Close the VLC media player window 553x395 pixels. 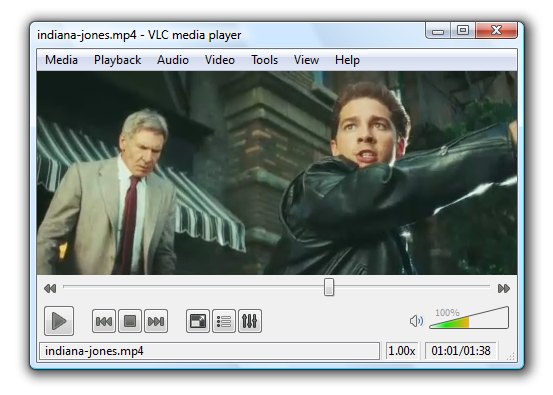pos(497,30)
